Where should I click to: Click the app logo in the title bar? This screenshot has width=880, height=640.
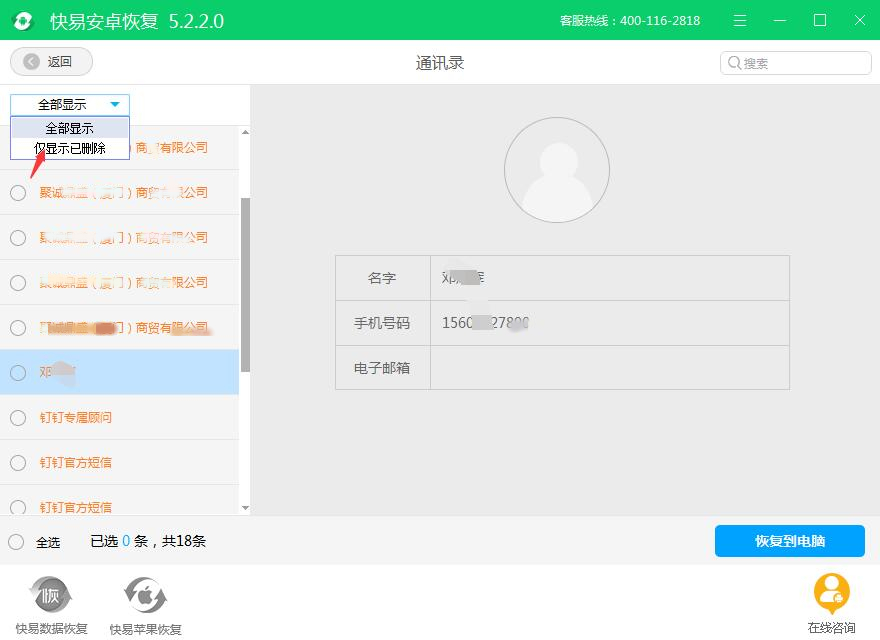(23, 20)
